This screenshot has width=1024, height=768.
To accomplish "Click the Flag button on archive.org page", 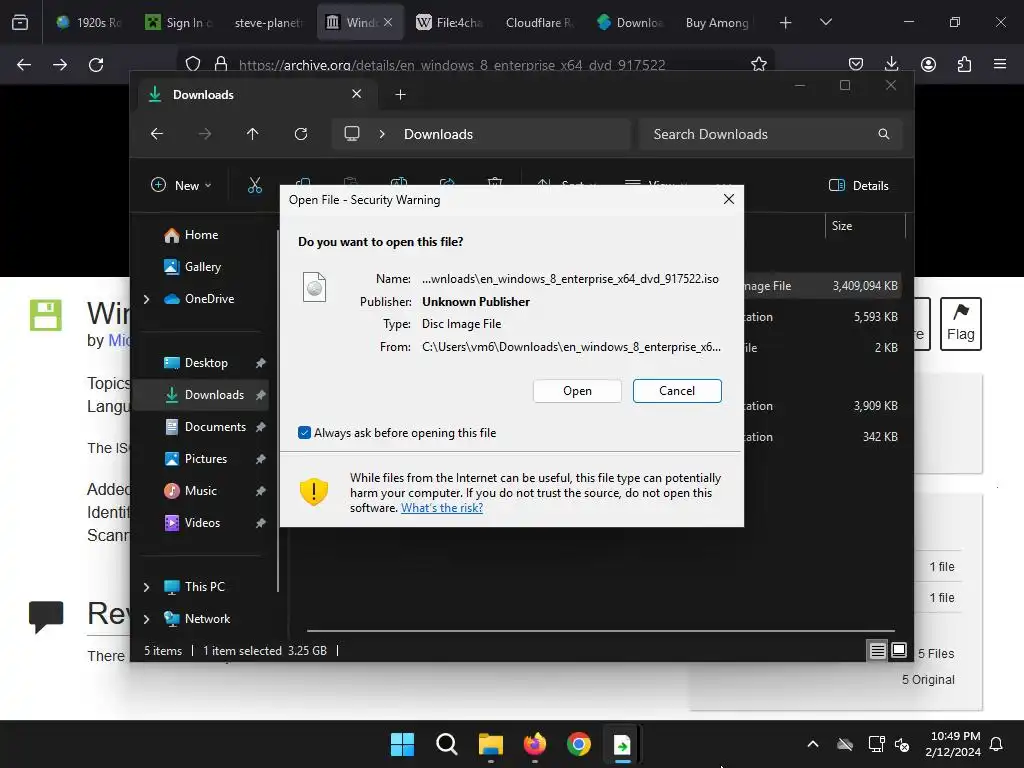I will click(x=961, y=324).
